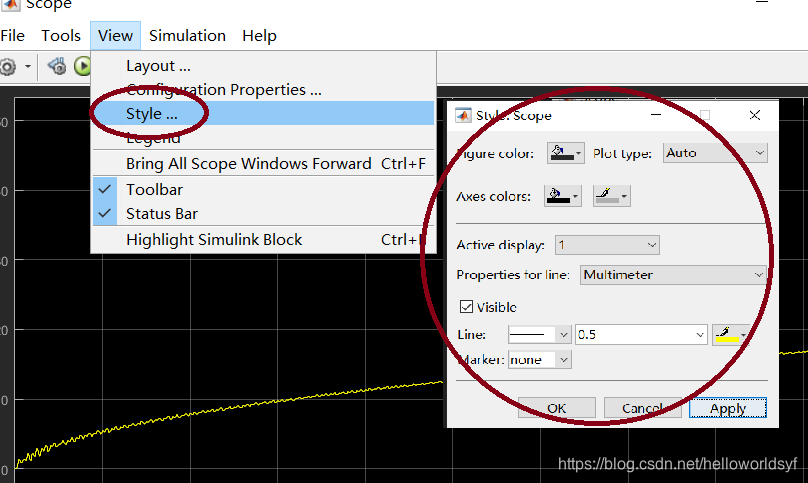Choose Highlight Simulink Block
This screenshot has width=808, height=483.
point(263,240)
